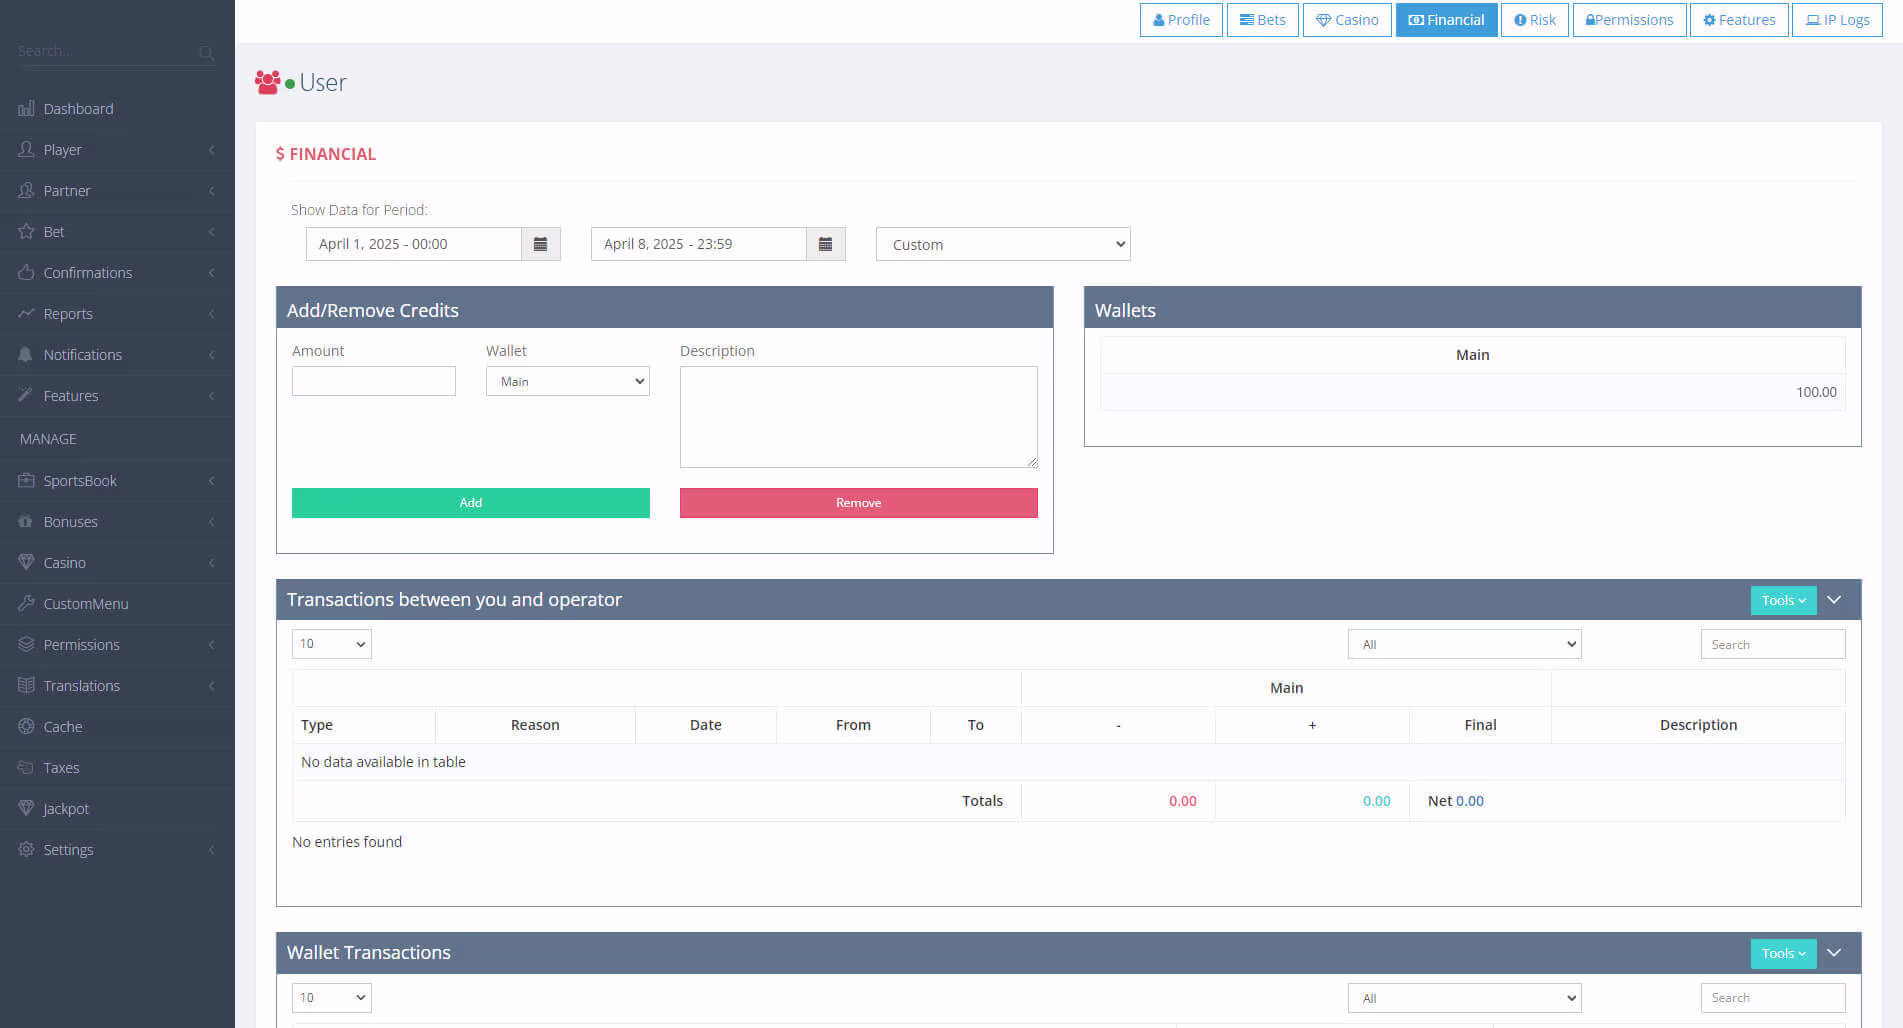The height and width of the screenshot is (1028, 1903).
Task: Collapse the Wallet Transactions panel chevron
Action: [x=1834, y=953]
